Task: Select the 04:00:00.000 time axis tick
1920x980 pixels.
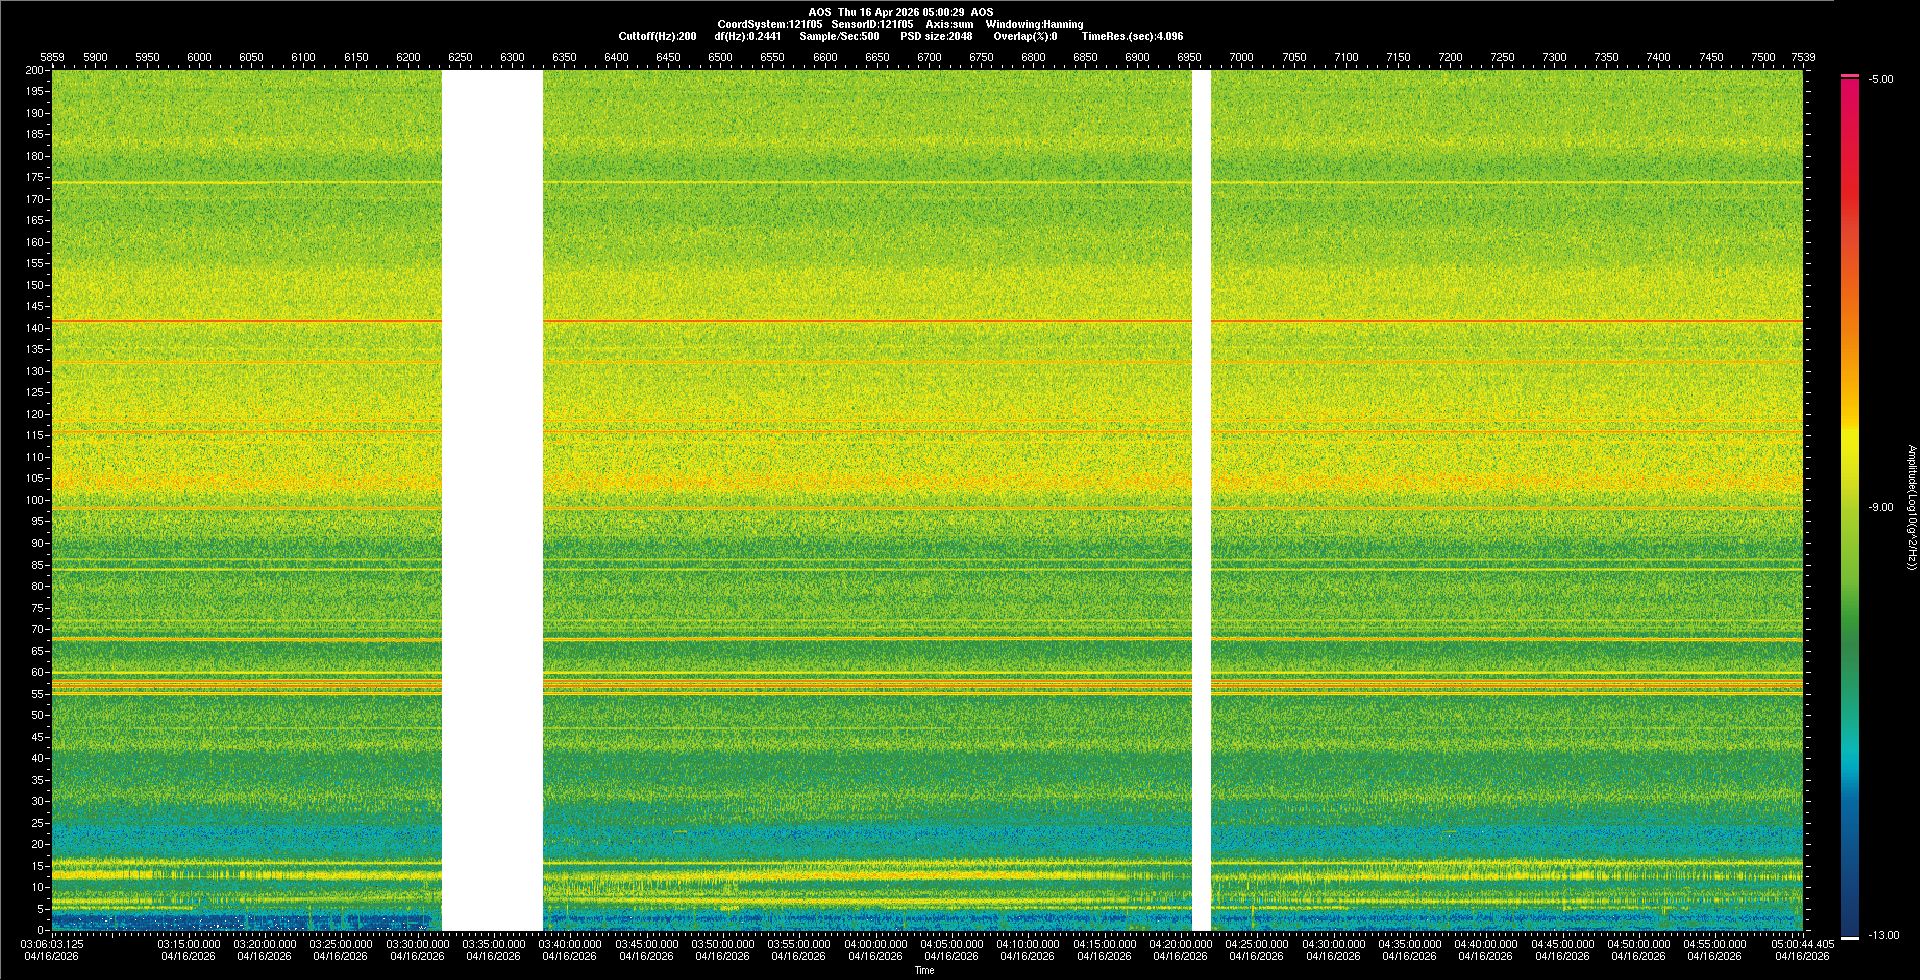Action: click(875, 943)
